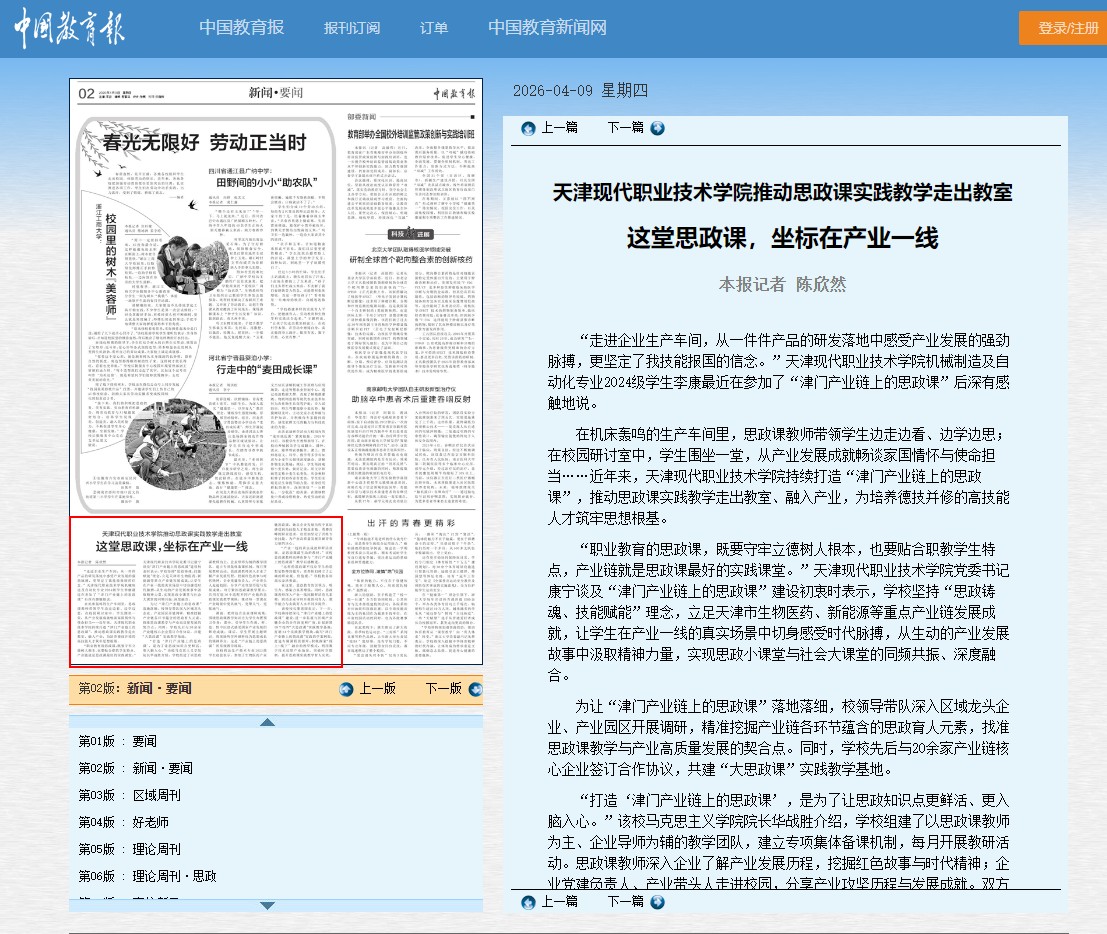The image size is (1107, 934).
Task: Open 第06版：理论周刊·思政 from the page list
Action: 147,876
